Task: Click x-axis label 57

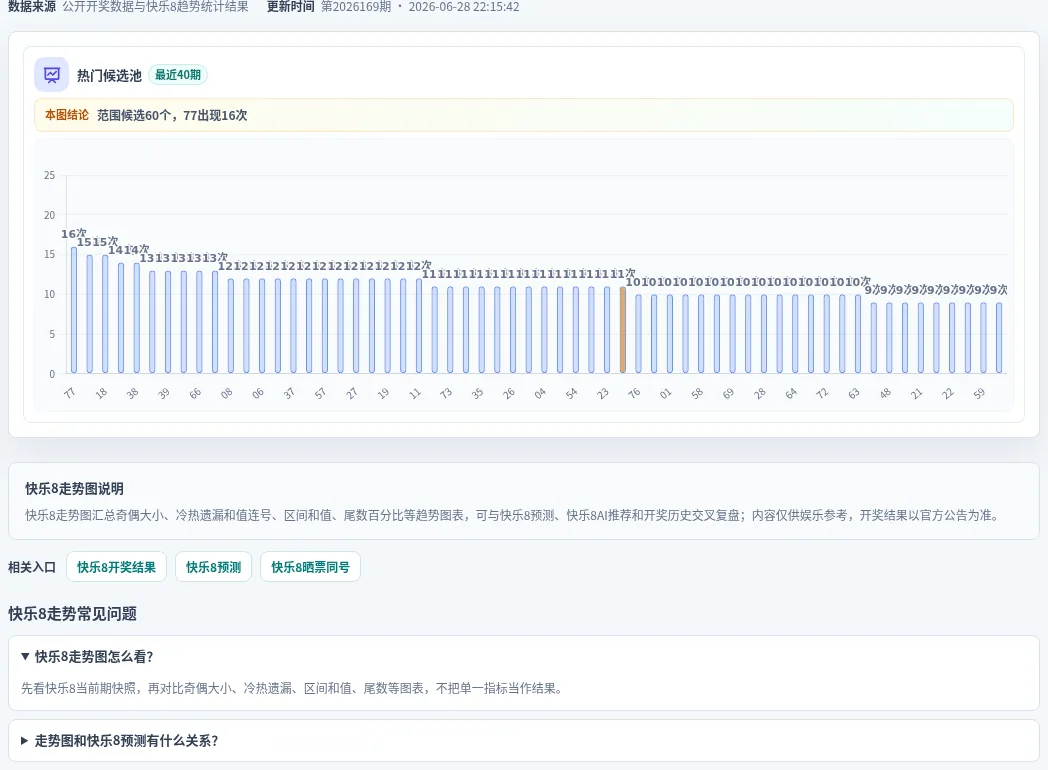Action: [x=320, y=393]
